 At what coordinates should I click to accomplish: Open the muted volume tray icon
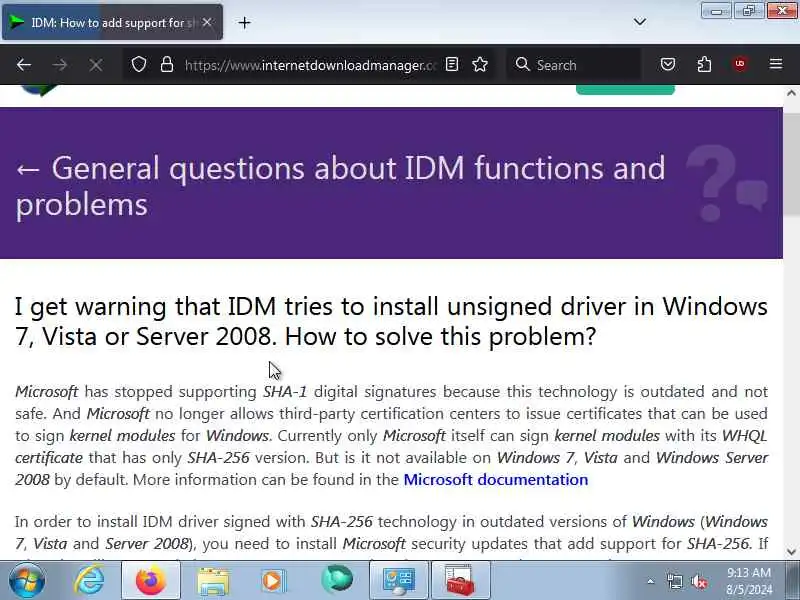698,582
